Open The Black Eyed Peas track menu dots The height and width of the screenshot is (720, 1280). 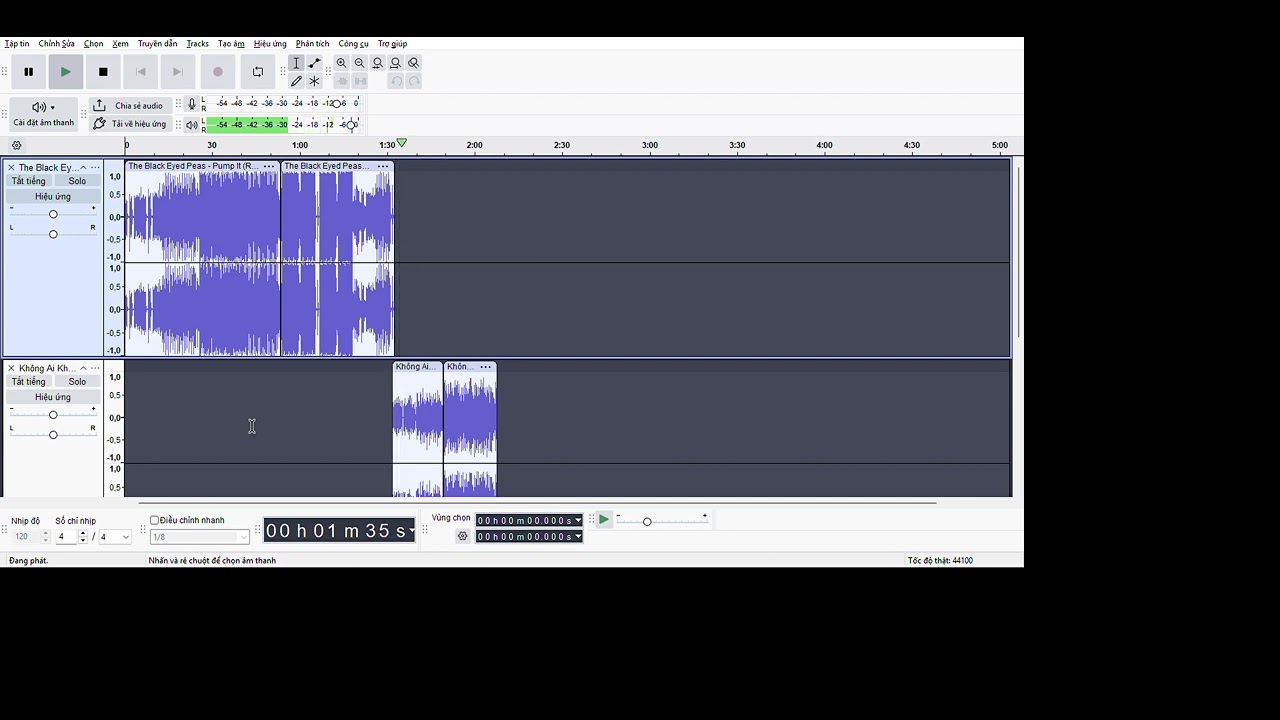click(x=95, y=168)
